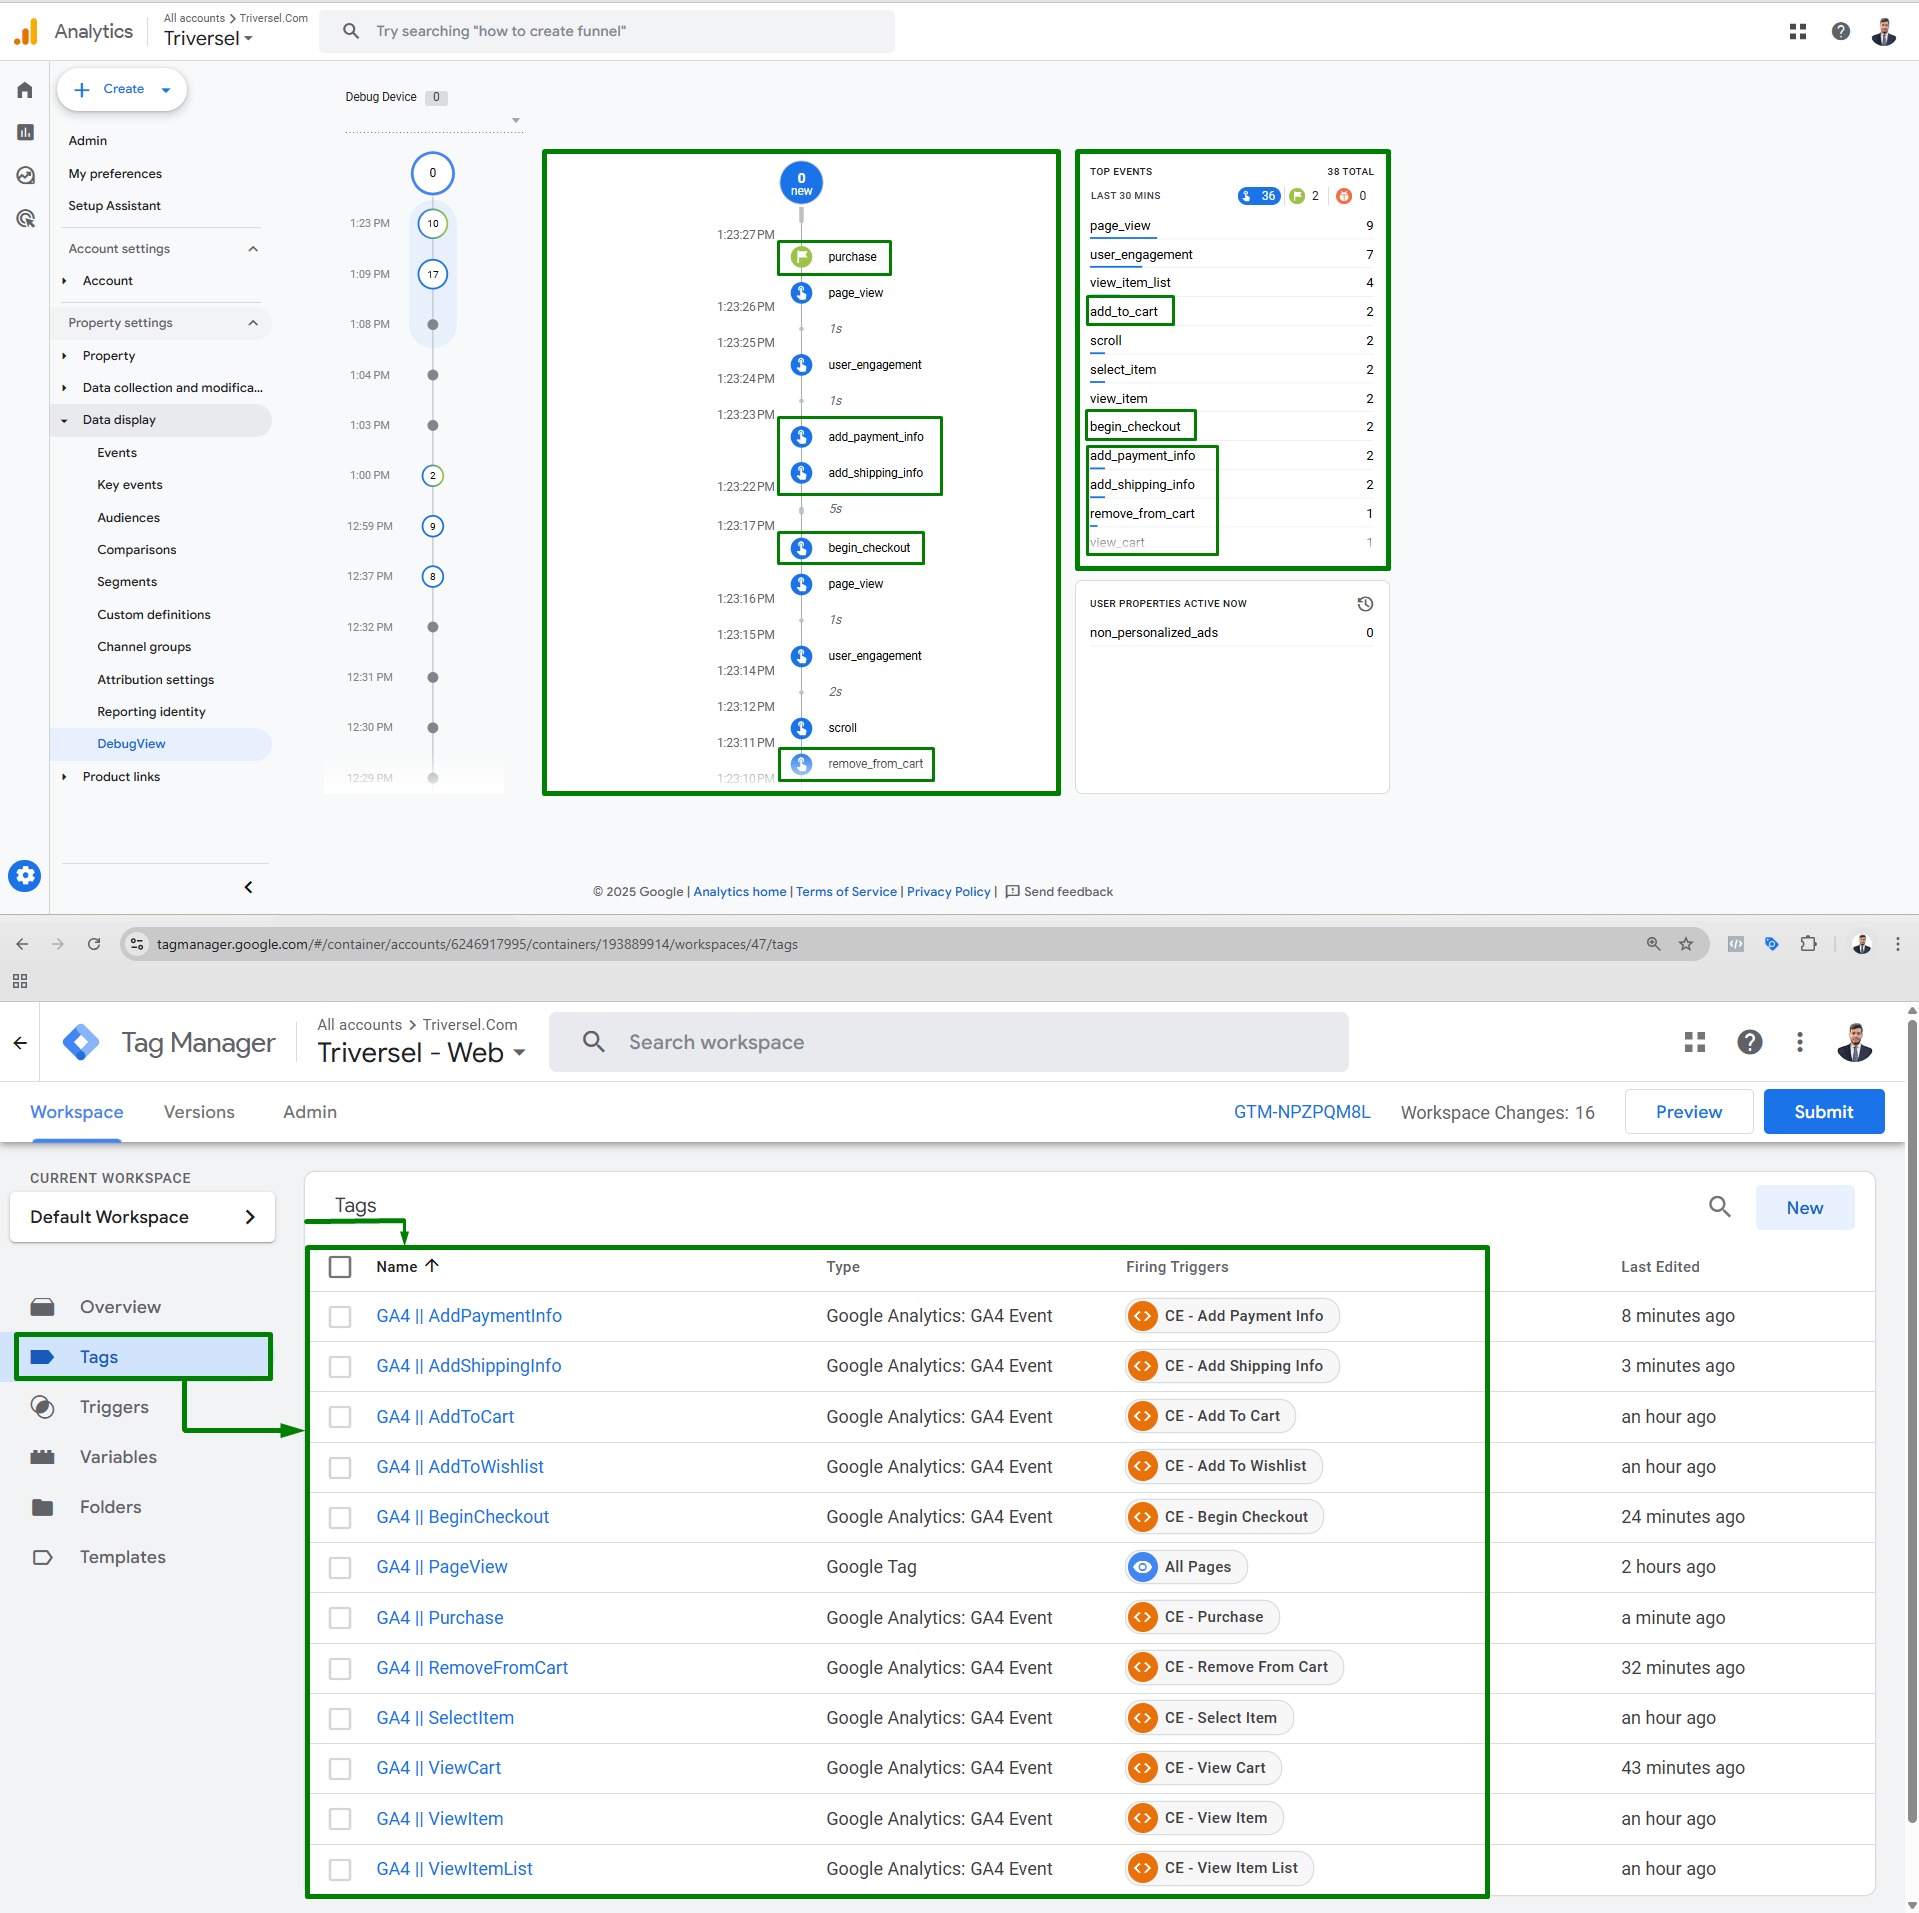This screenshot has height=1913, width=1919.
Task: Click the search icon in Tags panel
Action: 1719,1207
